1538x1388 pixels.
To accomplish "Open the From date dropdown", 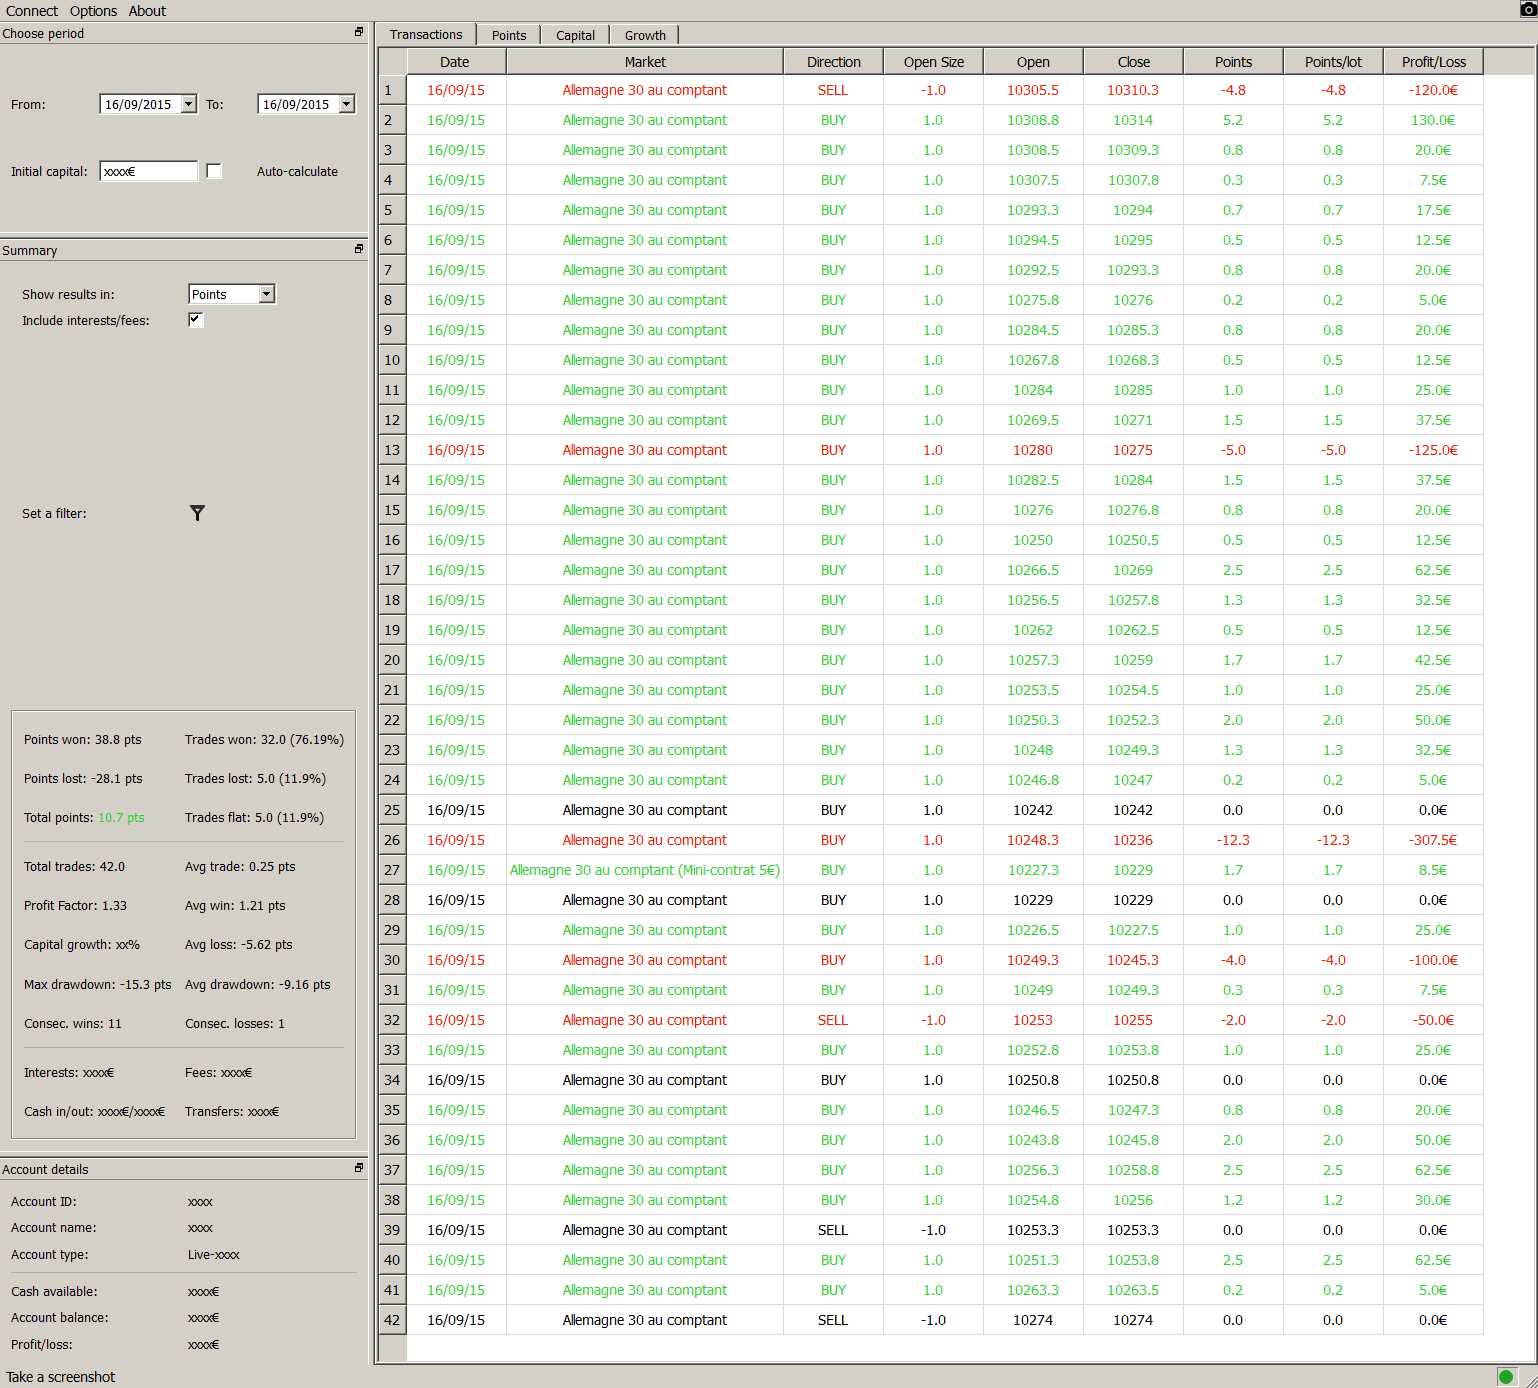I will point(189,104).
